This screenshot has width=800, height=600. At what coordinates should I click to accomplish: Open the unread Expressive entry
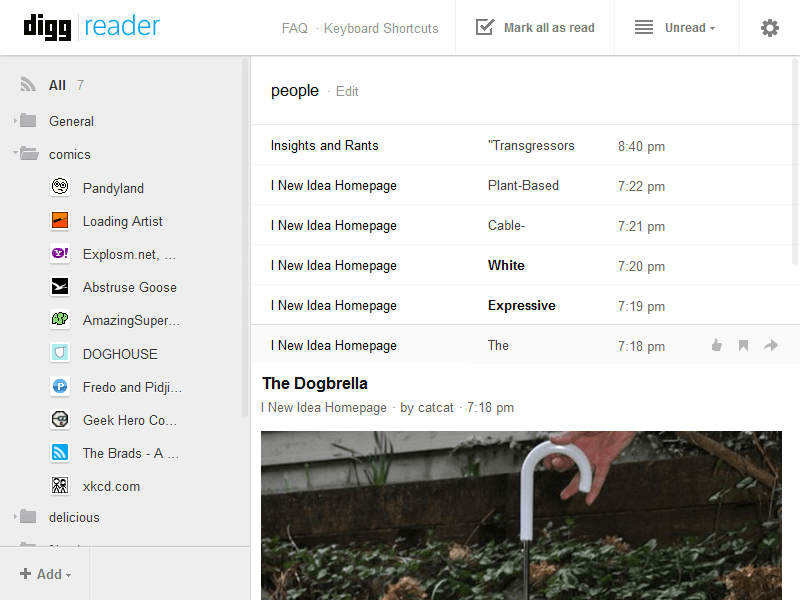524,305
